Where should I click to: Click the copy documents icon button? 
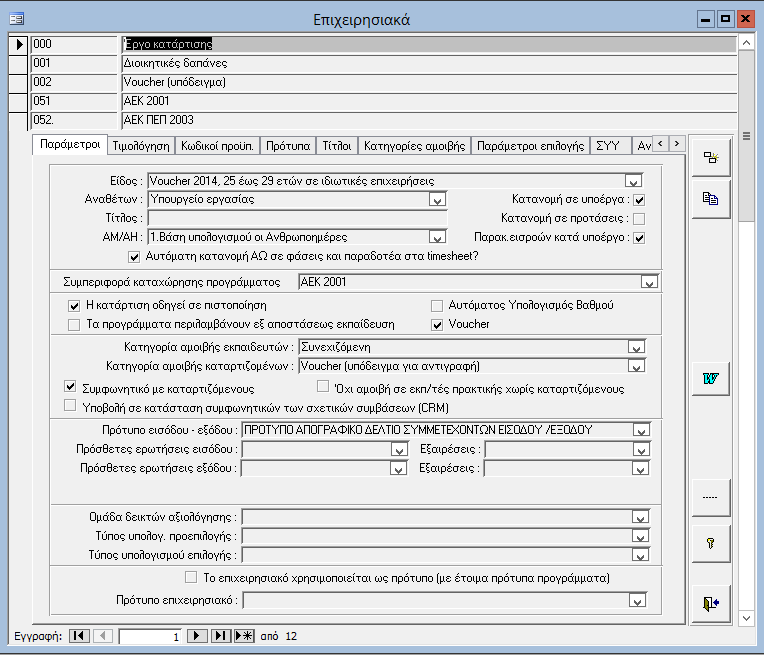tap(711, 199)
